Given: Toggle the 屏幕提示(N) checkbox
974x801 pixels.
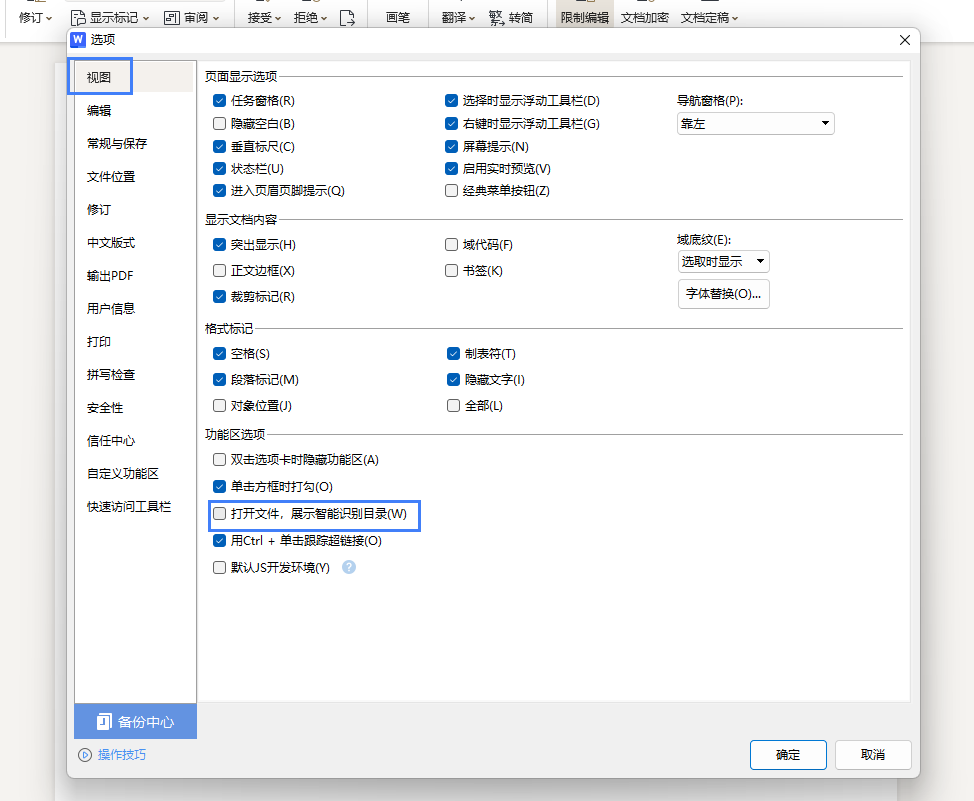Looking at the screenshot, I should click(452, 147).
